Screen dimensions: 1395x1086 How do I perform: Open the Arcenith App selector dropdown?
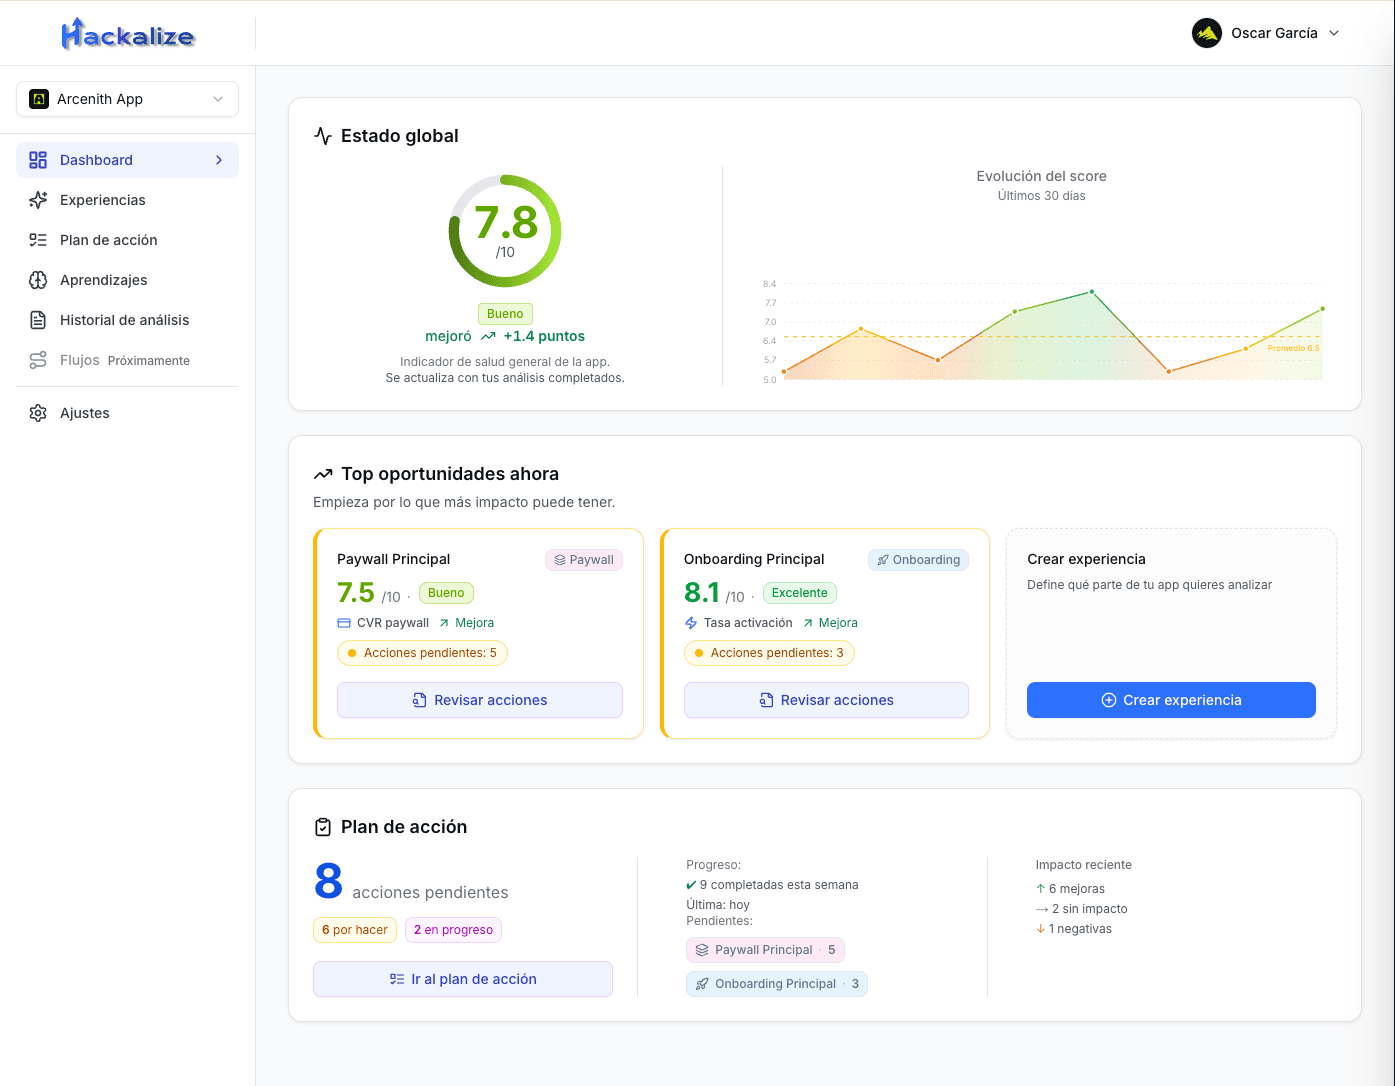click(127, 99)
